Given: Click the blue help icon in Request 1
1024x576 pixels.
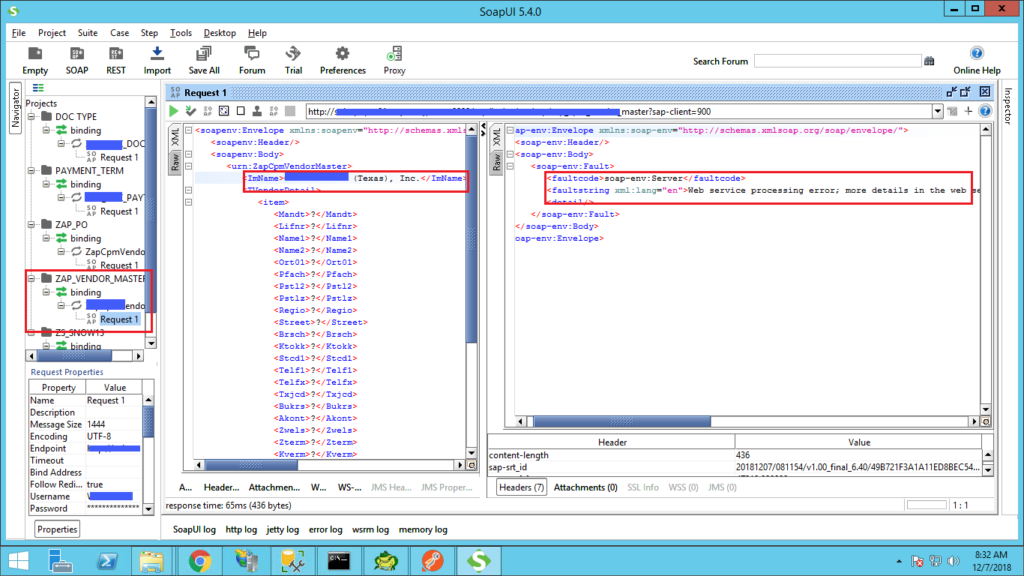Looking at the screenshot, I should click(985, 112).
